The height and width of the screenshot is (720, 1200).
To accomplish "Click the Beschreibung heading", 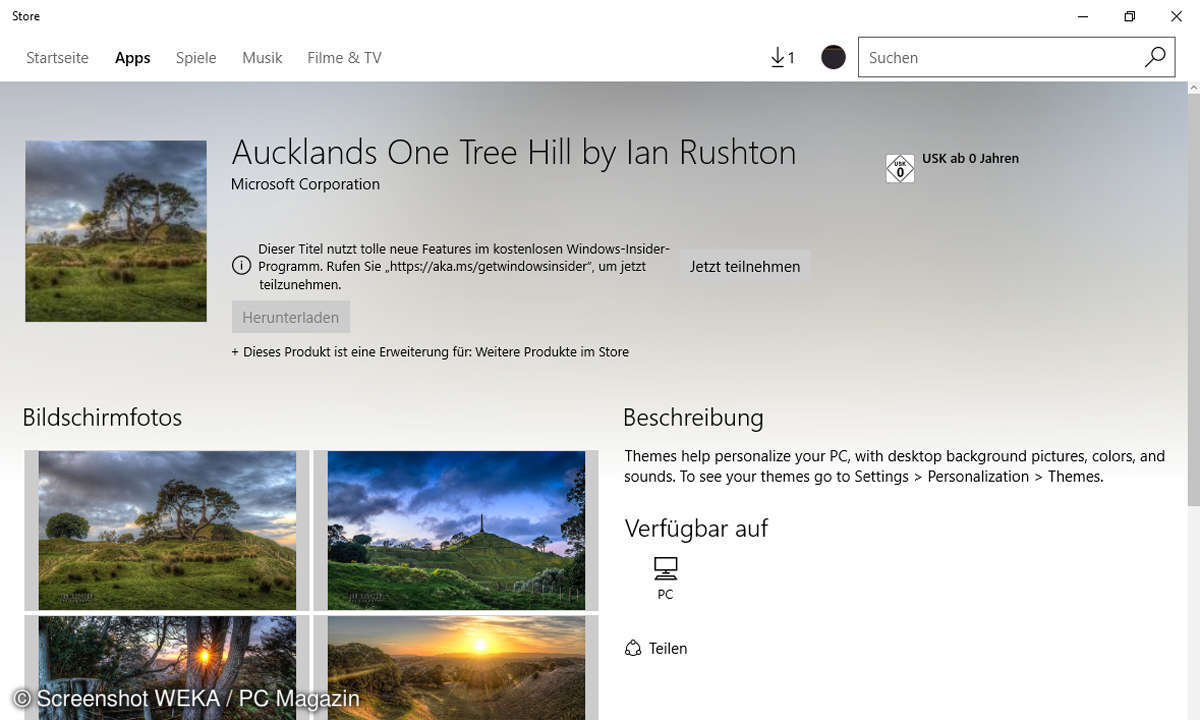I will pos(693,417).
